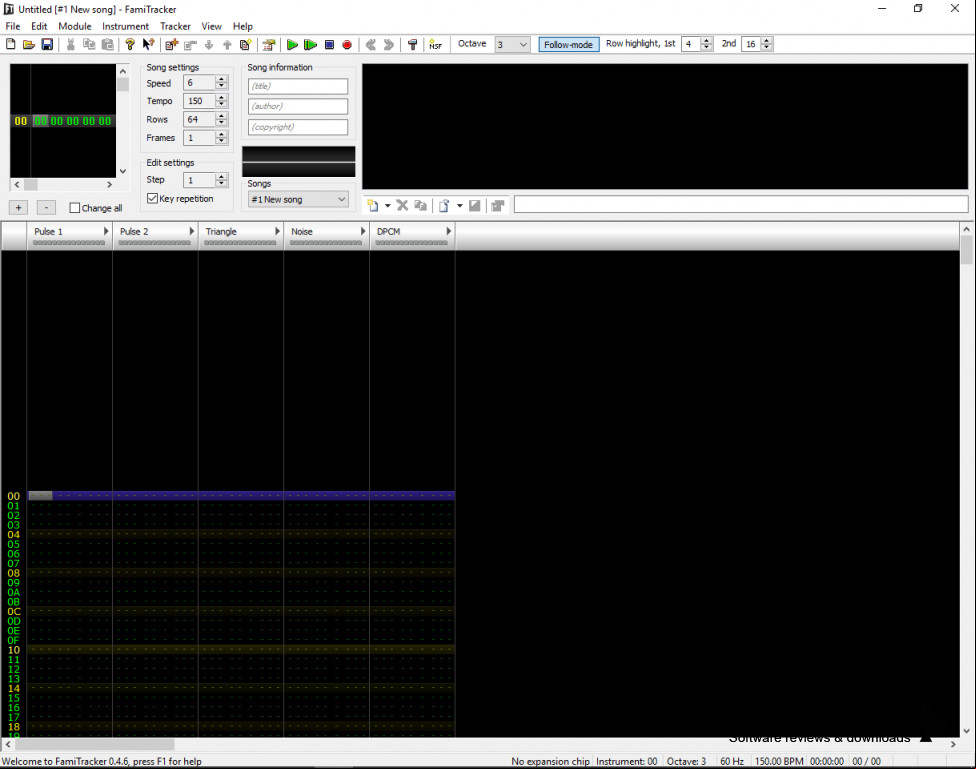This screenshot has height=769, width=976.
Task: Click the copyright field
Action: pos(298,127)
